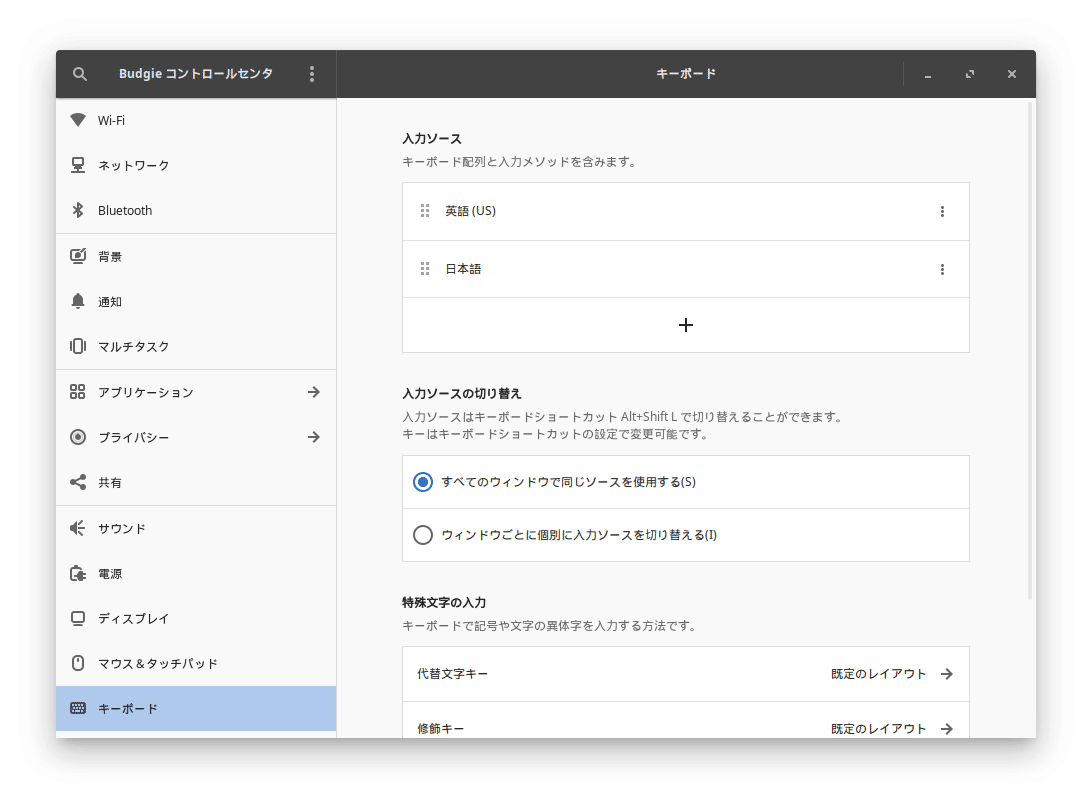Click the 電源 sidebar label
The image size is (1092, 800).
click(110, 574)
